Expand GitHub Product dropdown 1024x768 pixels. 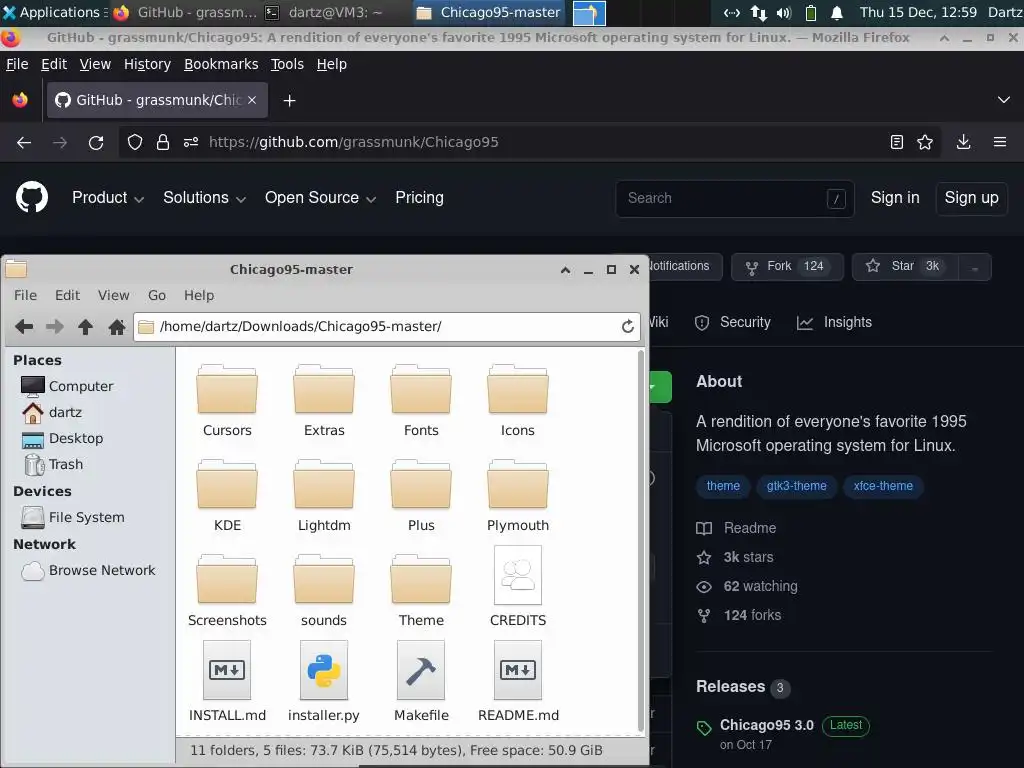pos(108,197)
